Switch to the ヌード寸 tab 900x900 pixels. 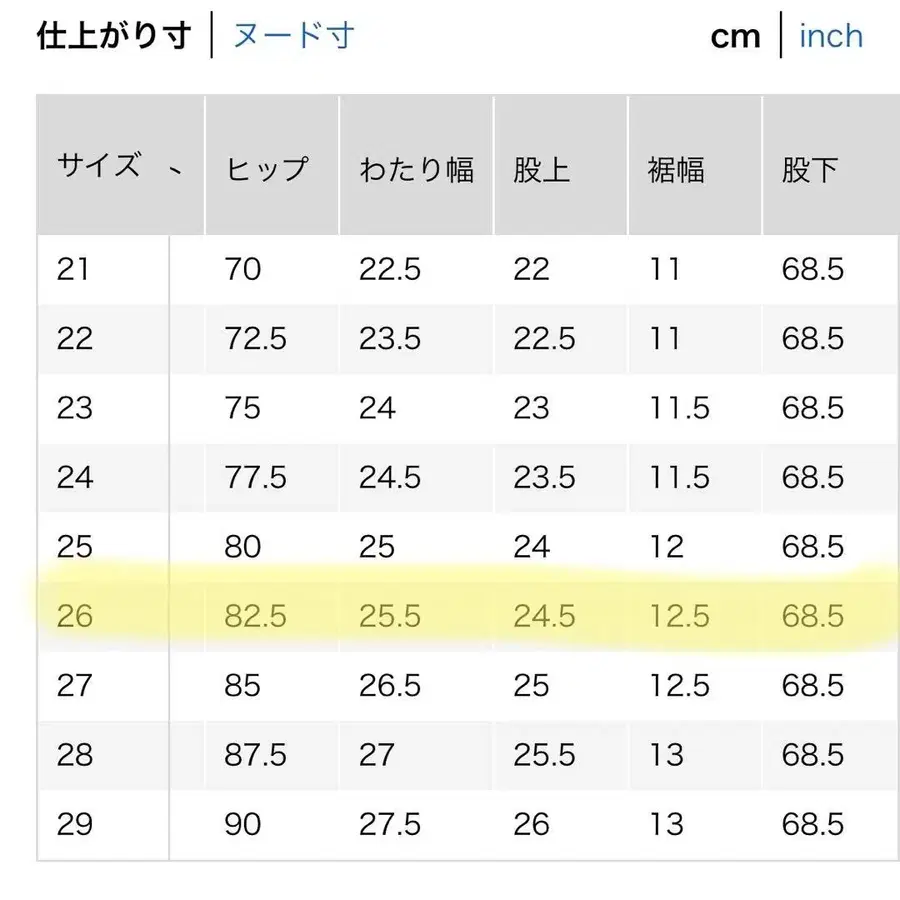click(291, 35)
